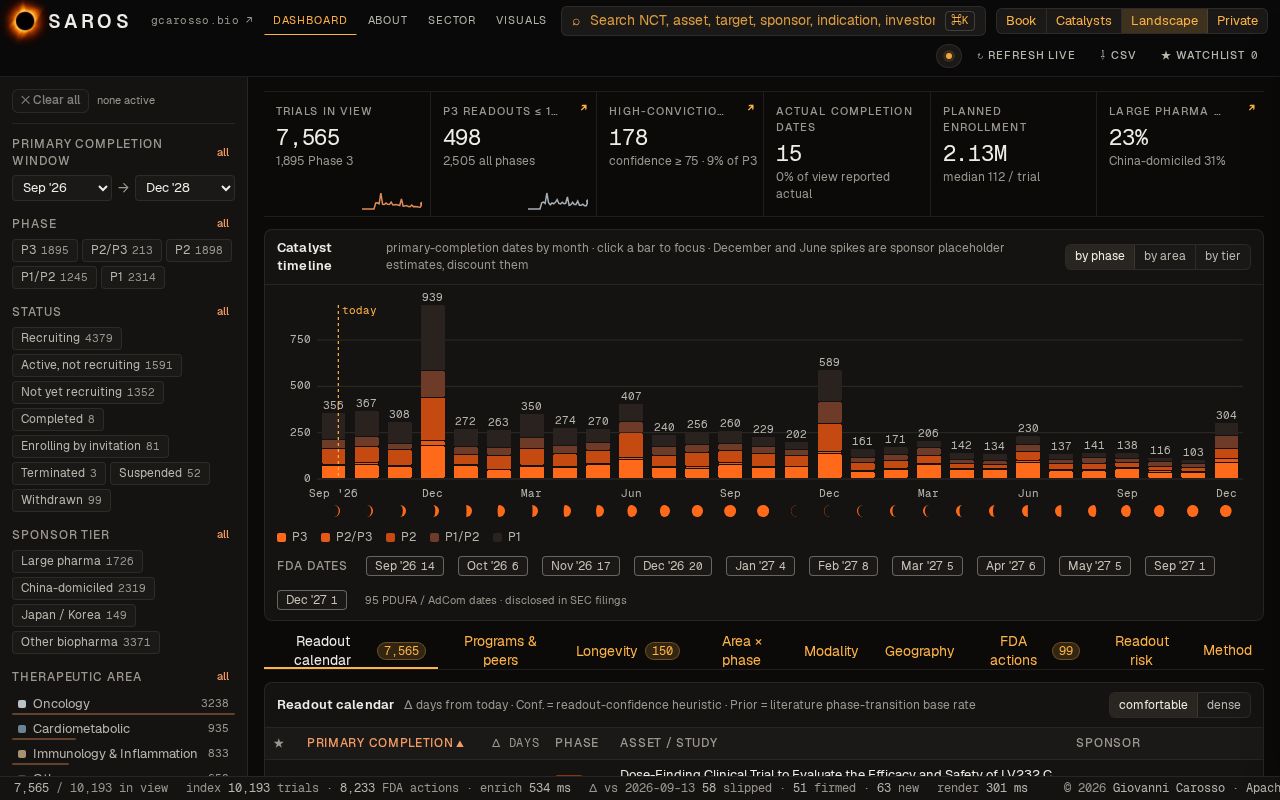Open arrow icon on P3 Readouts card
Screen dimensions: 1280x800
tap(583, 108)
